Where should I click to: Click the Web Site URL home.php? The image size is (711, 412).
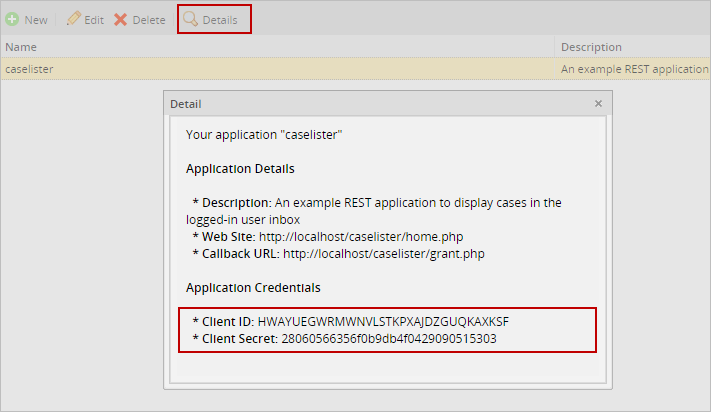(x=361, y=236)
